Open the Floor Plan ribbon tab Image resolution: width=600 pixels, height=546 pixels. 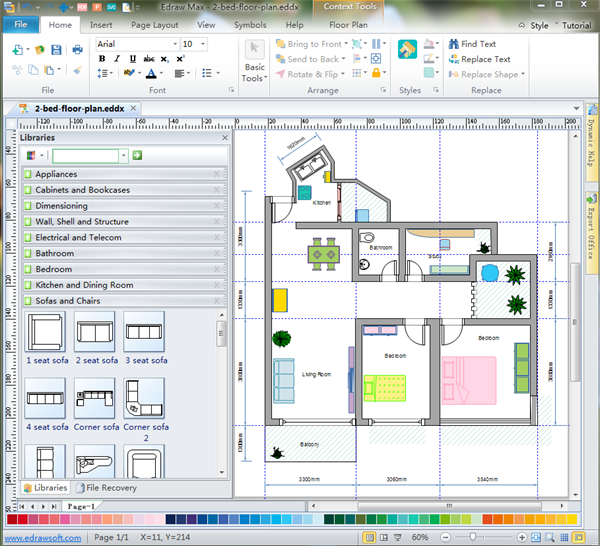click(347, 24)
